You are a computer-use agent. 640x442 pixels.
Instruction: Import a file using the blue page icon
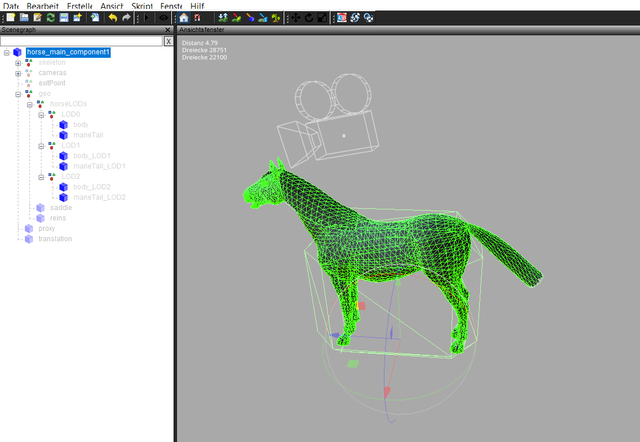pos(95,18)
